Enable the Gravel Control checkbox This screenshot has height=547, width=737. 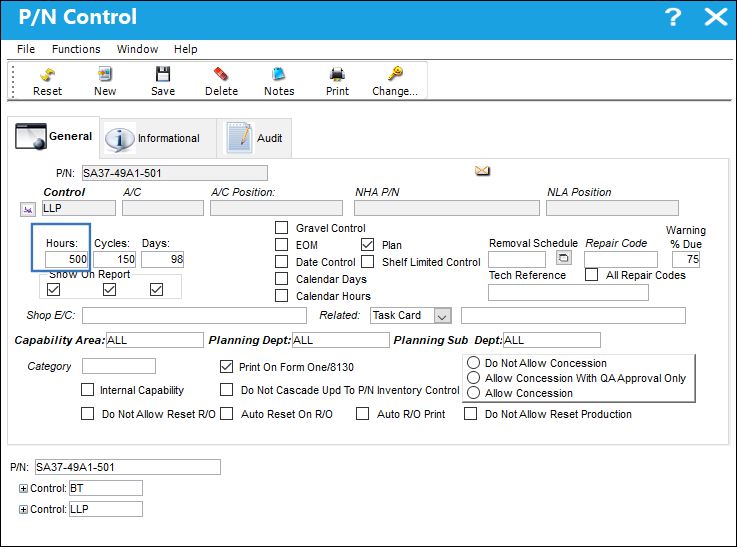coord(282,228)
